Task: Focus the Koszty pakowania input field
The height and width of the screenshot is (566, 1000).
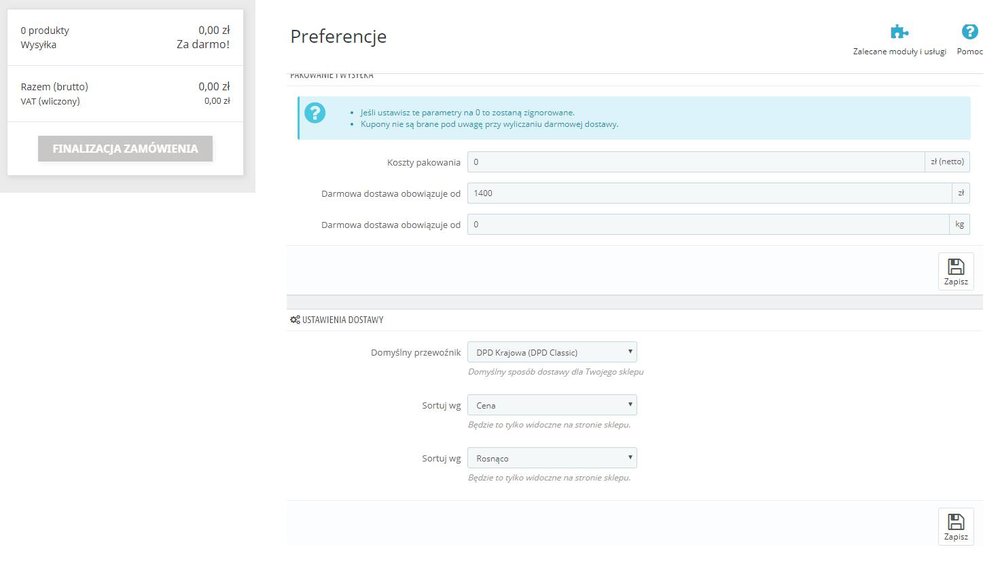Action: click(x=696, y=162)
